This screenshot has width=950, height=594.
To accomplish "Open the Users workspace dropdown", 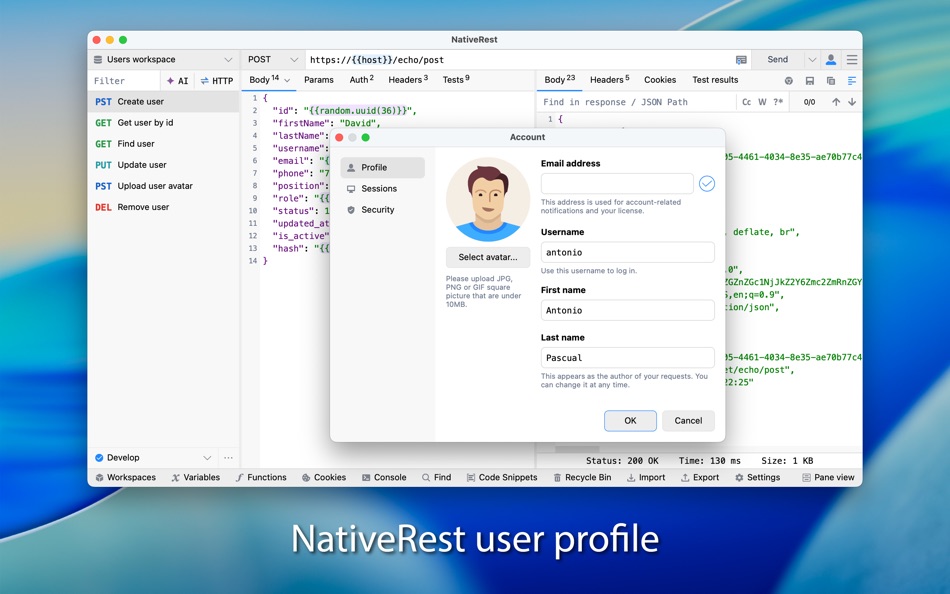I will (x=160, y=59).
